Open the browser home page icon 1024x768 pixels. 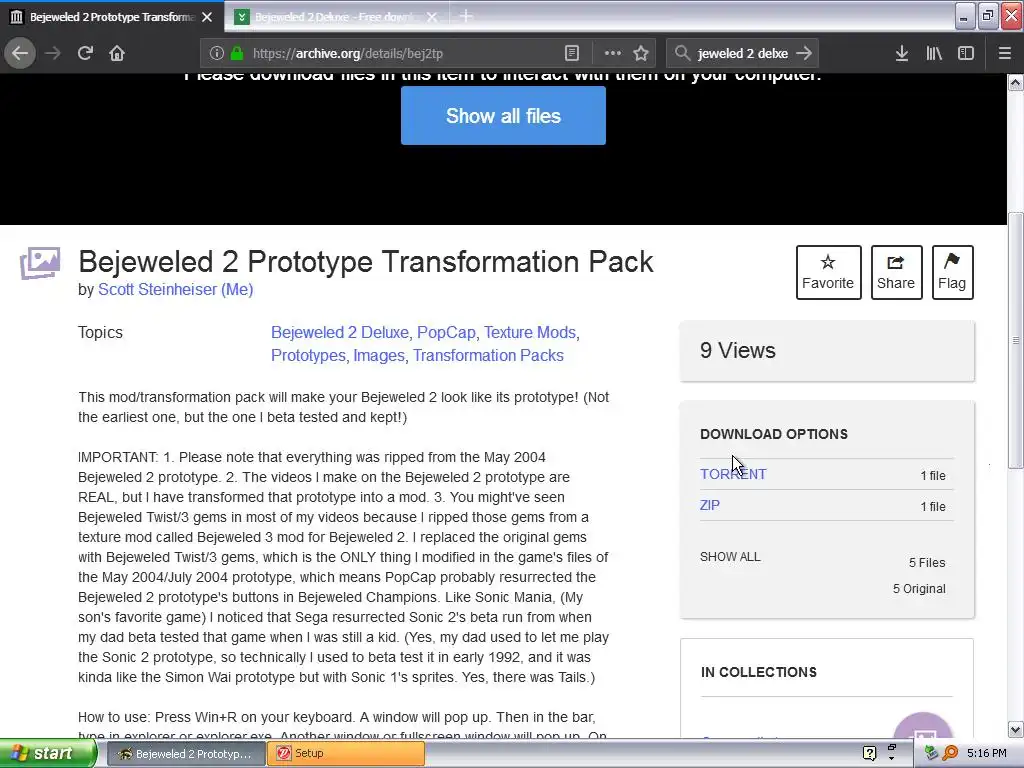tap(117, 53)
